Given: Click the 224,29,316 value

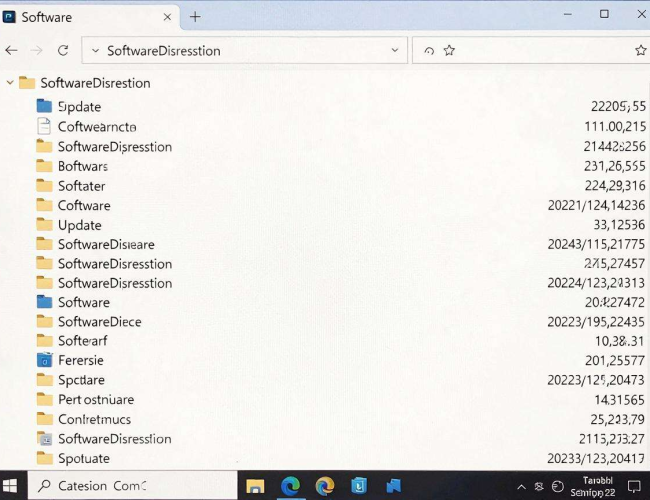Looking at the screenshot, I should pyautogui.click(x=615, y=186).
